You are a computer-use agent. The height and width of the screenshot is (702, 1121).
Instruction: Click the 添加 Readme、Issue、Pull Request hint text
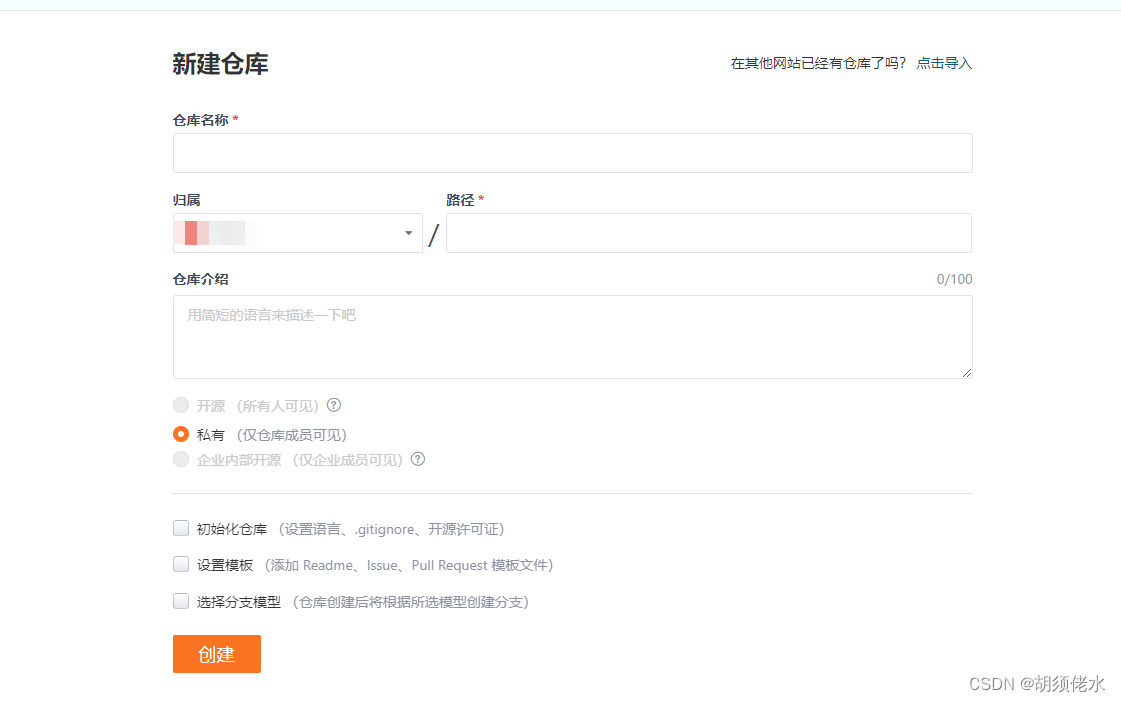tap(409, 565)
